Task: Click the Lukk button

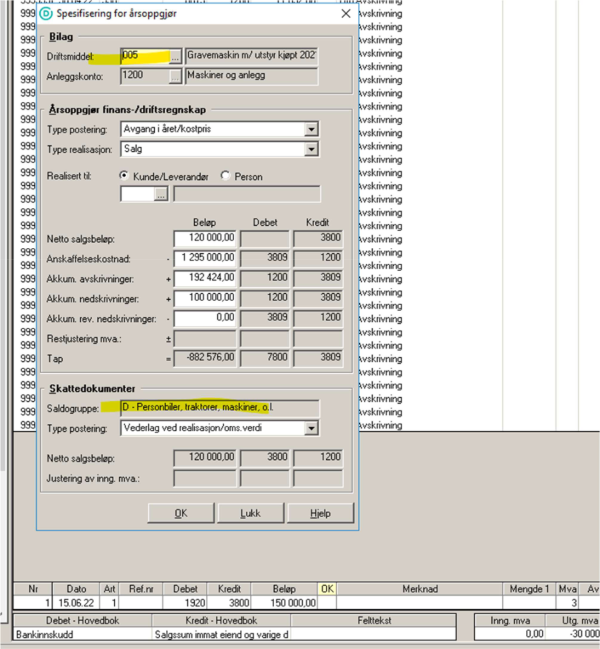Action: (251, 513)
